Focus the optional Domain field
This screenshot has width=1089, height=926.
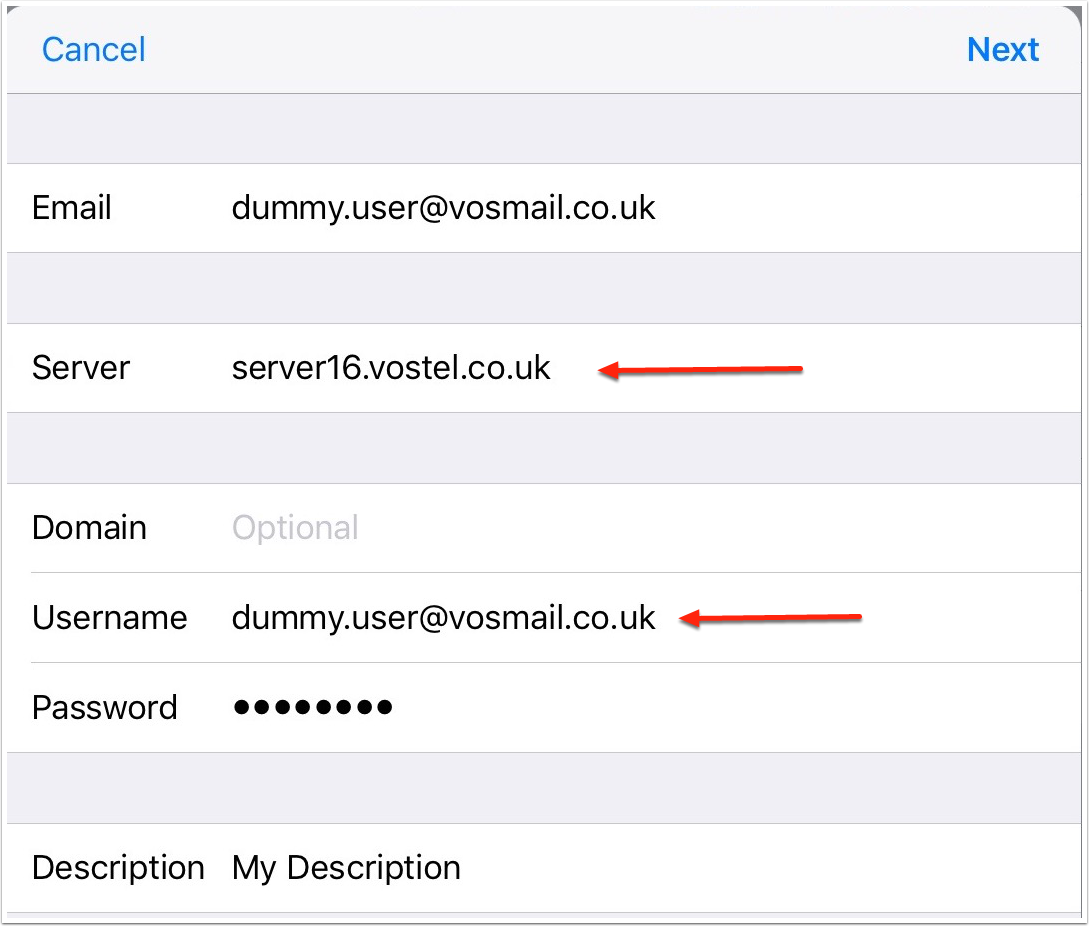(295, 528)
